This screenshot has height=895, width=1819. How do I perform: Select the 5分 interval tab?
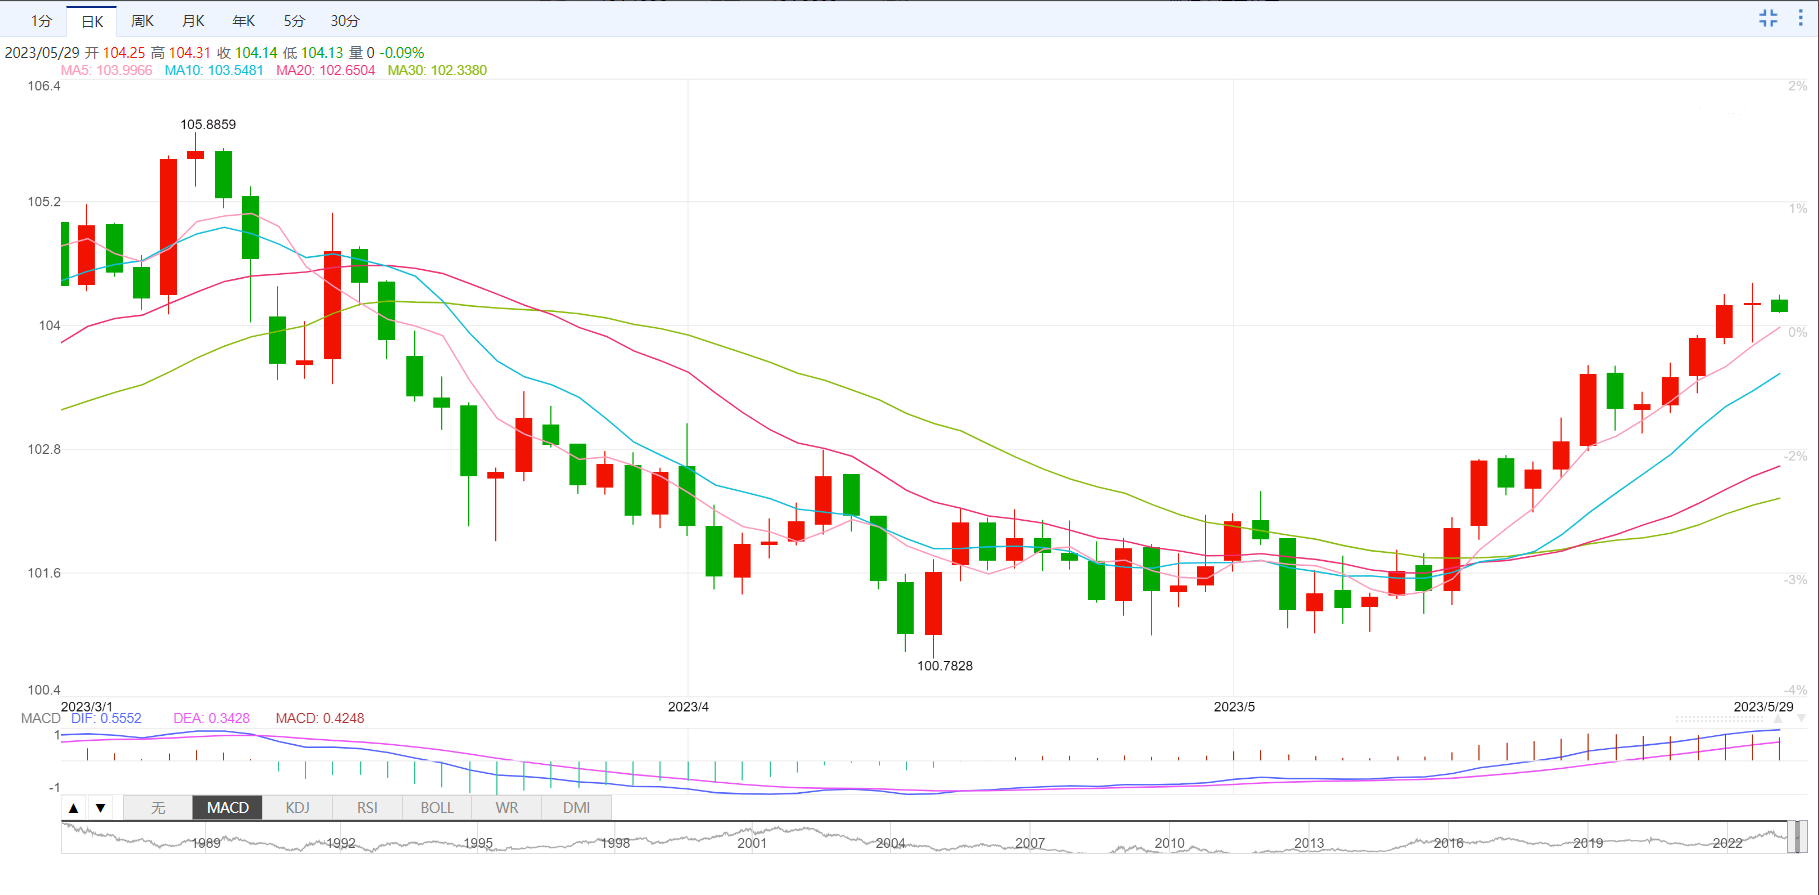click(x=294, y=21)
